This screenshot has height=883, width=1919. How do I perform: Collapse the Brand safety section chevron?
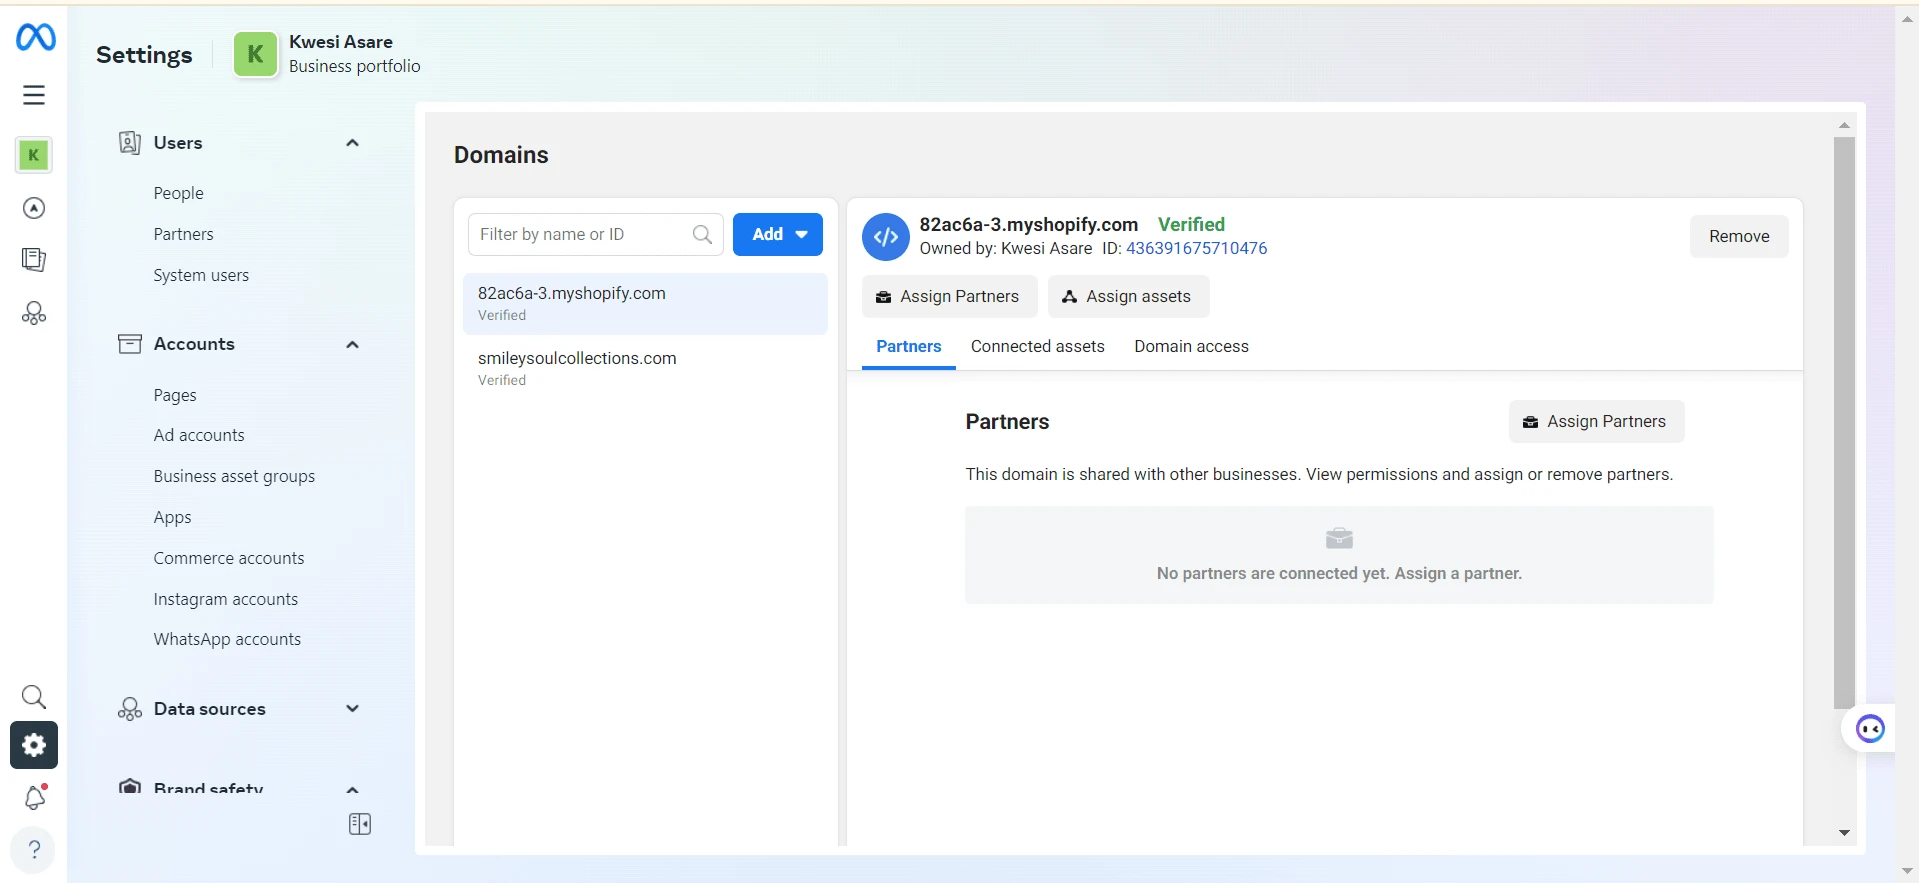[x=352, y=789]
